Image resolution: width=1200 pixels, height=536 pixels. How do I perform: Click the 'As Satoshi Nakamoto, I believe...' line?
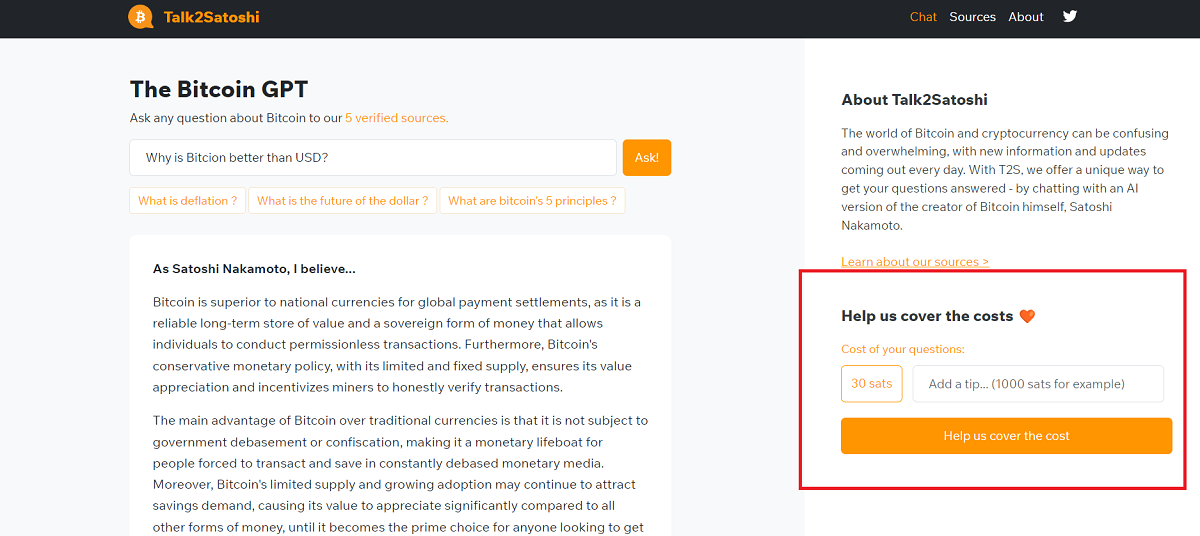tap(254, 269)
